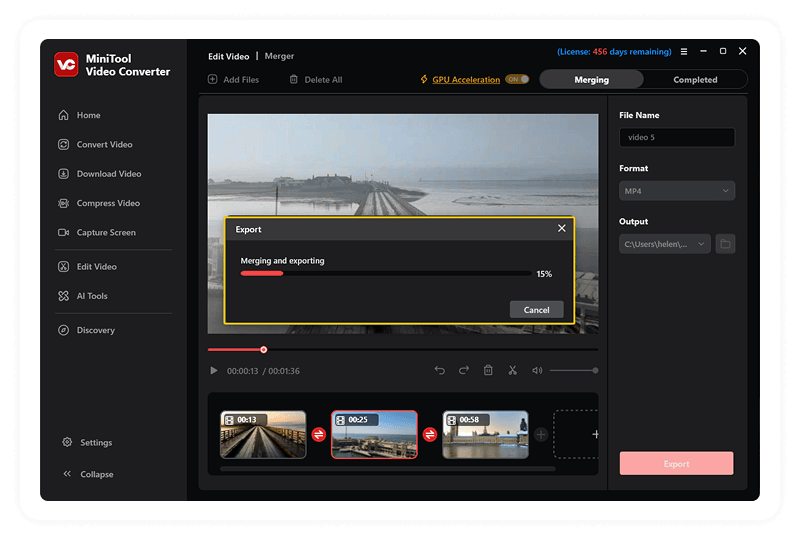
Task: Open the GPU Acceleration link
Action: 466,80
